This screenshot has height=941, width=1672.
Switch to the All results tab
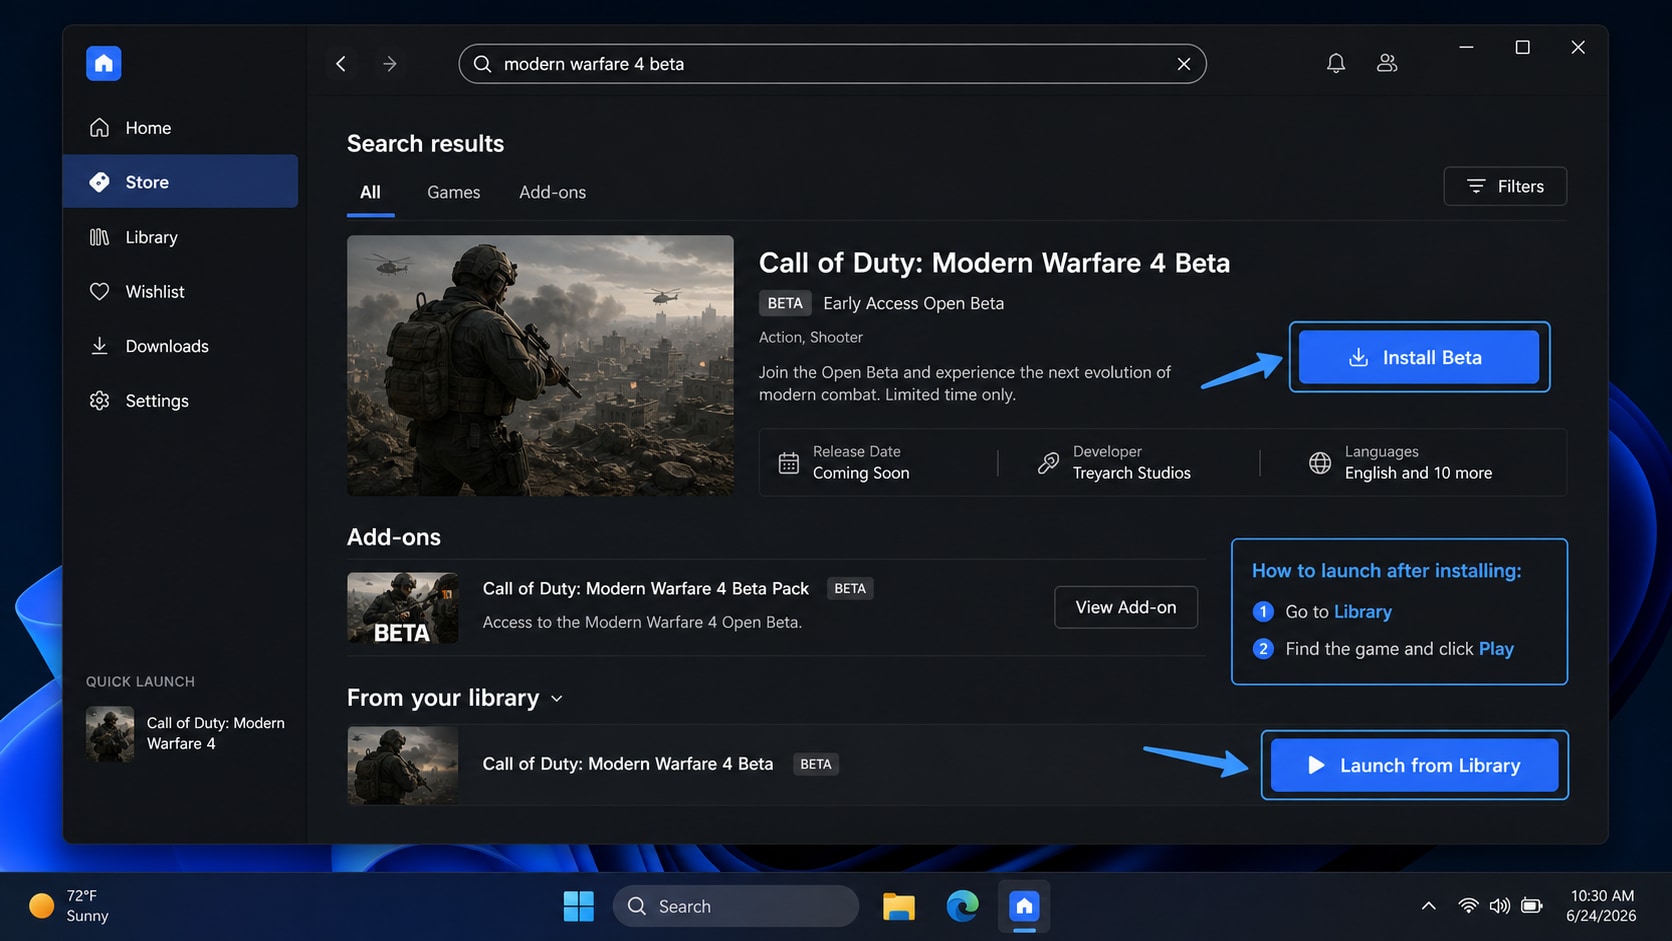[370, 192]
